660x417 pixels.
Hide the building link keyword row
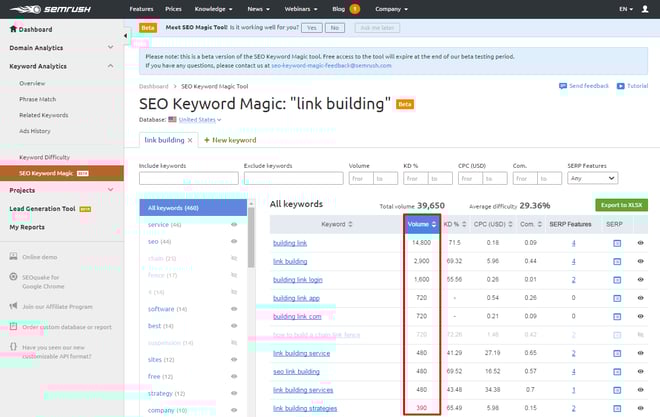[640, 243]
